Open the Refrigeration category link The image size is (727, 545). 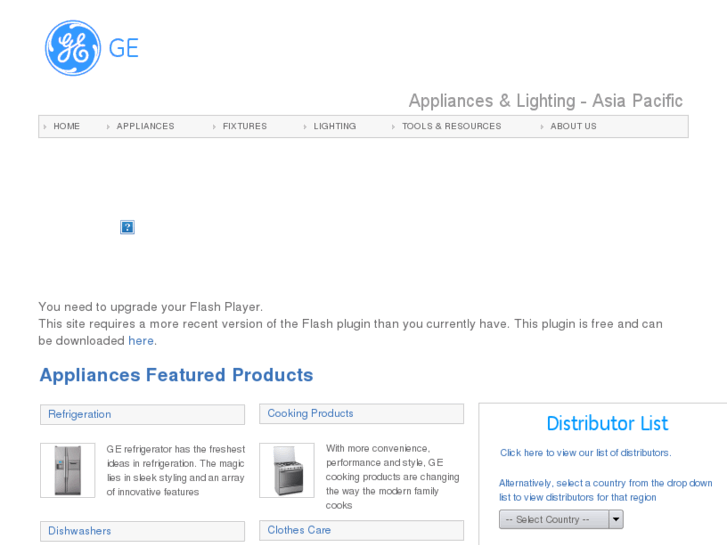80,414
